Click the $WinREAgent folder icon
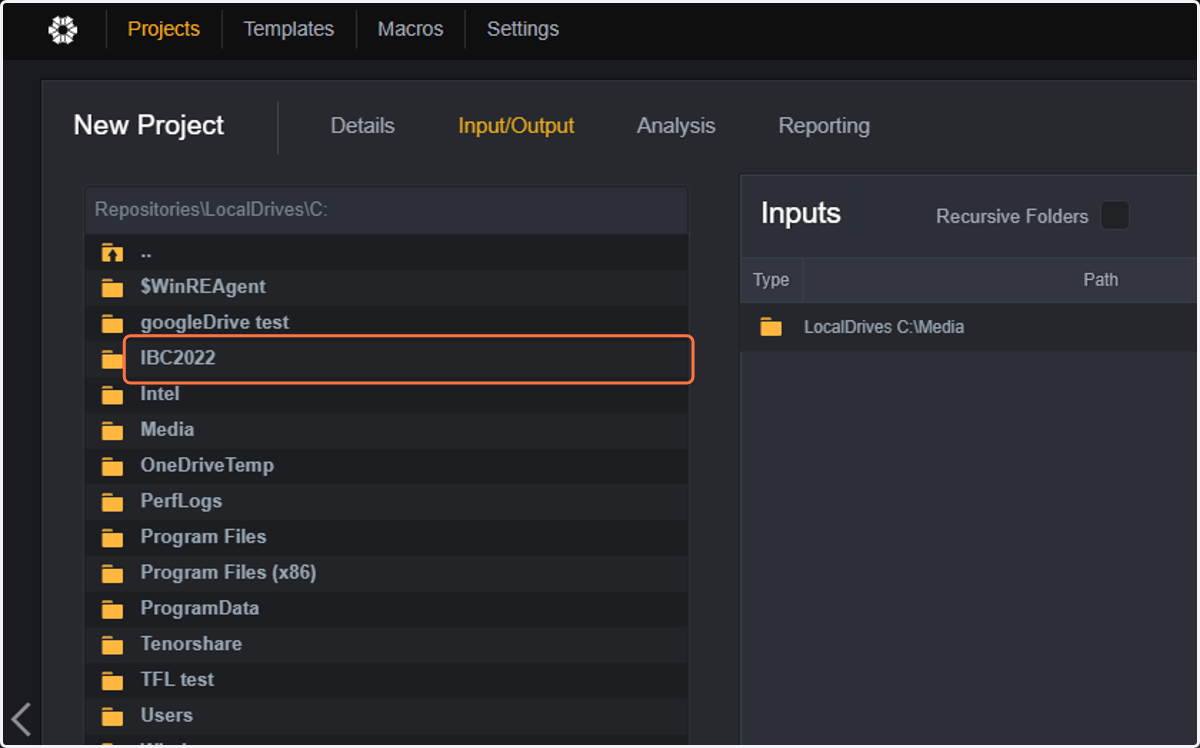 click(112, 288)
